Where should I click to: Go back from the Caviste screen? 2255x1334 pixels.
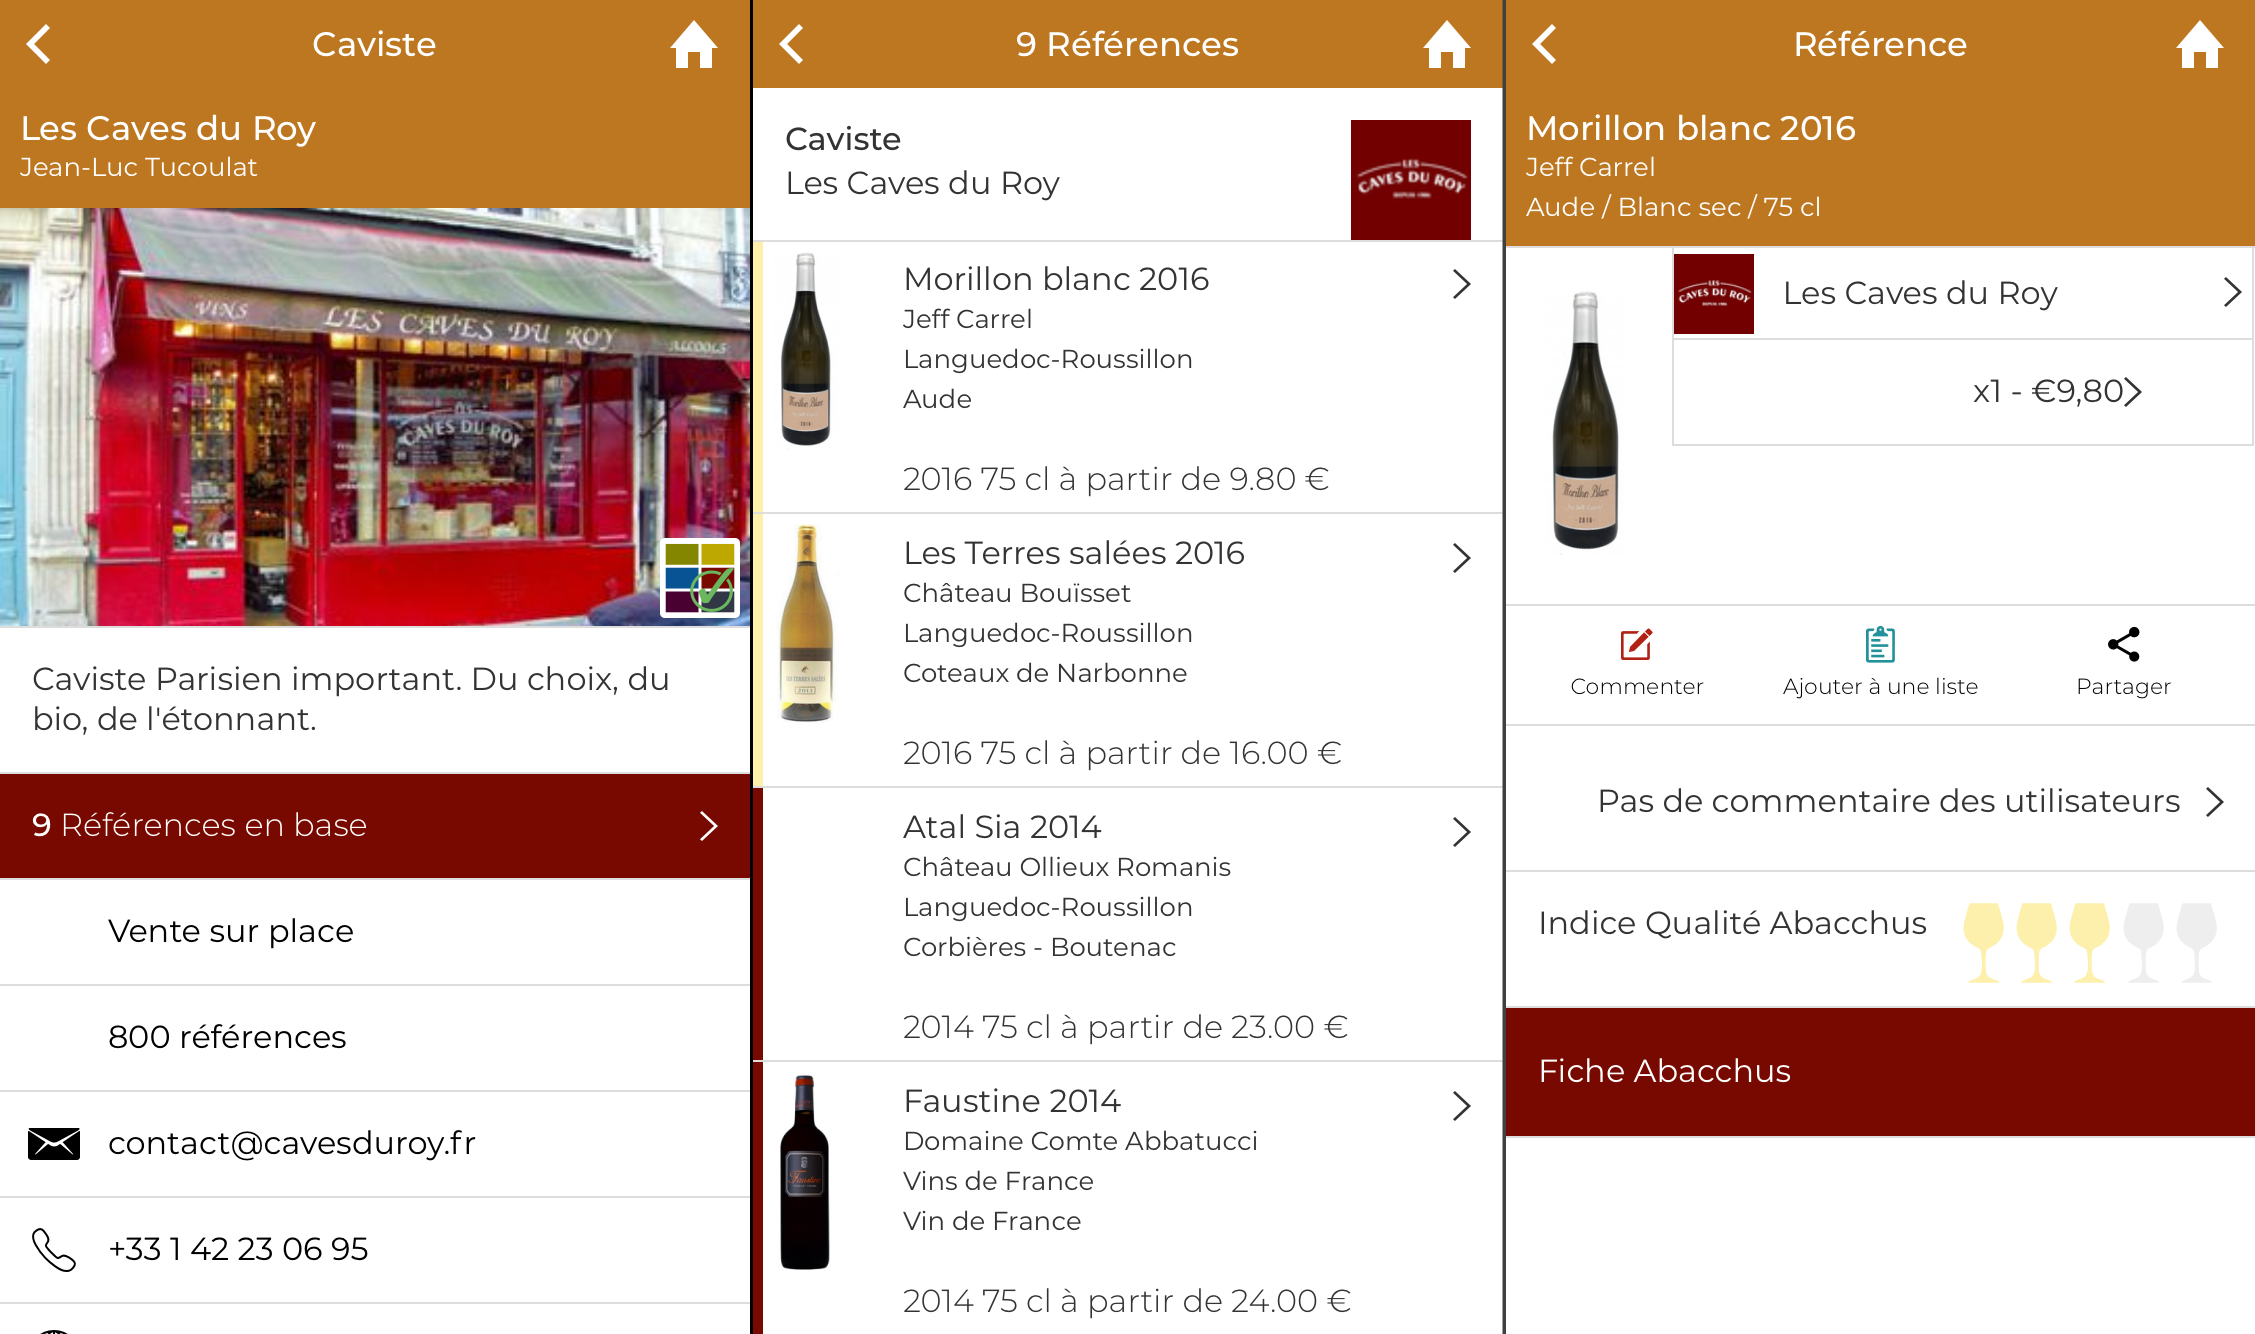(39, 44)
